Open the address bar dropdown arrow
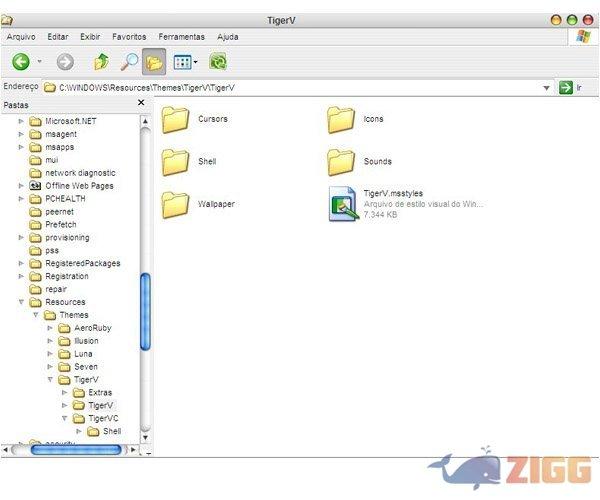Viewport: 600px width, 500px height. pos(546,88)
